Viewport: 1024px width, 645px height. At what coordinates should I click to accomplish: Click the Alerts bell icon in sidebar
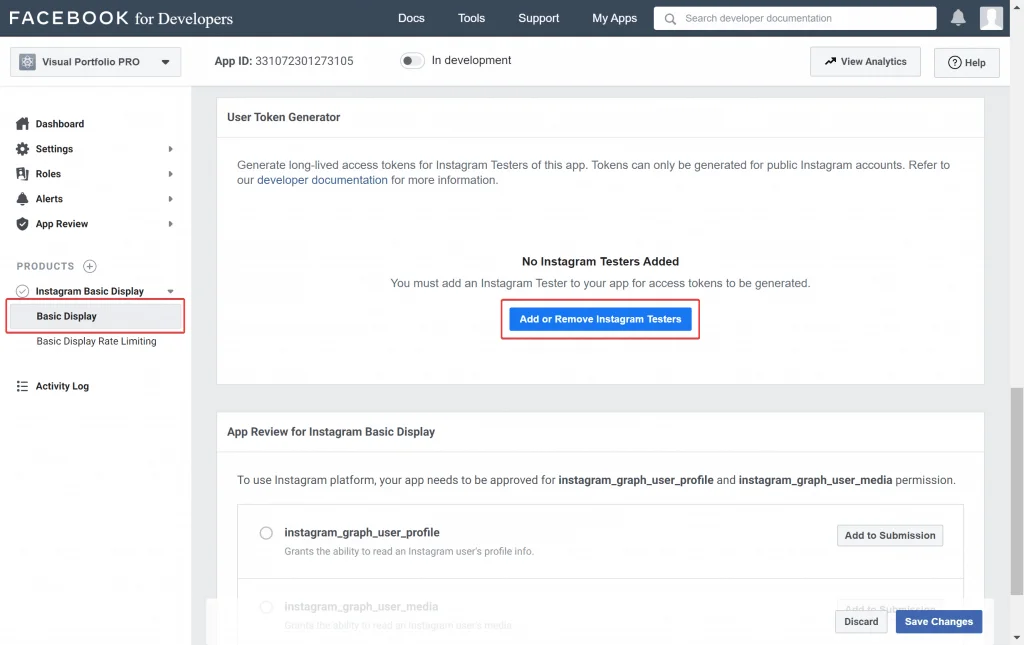coord(22,198)
